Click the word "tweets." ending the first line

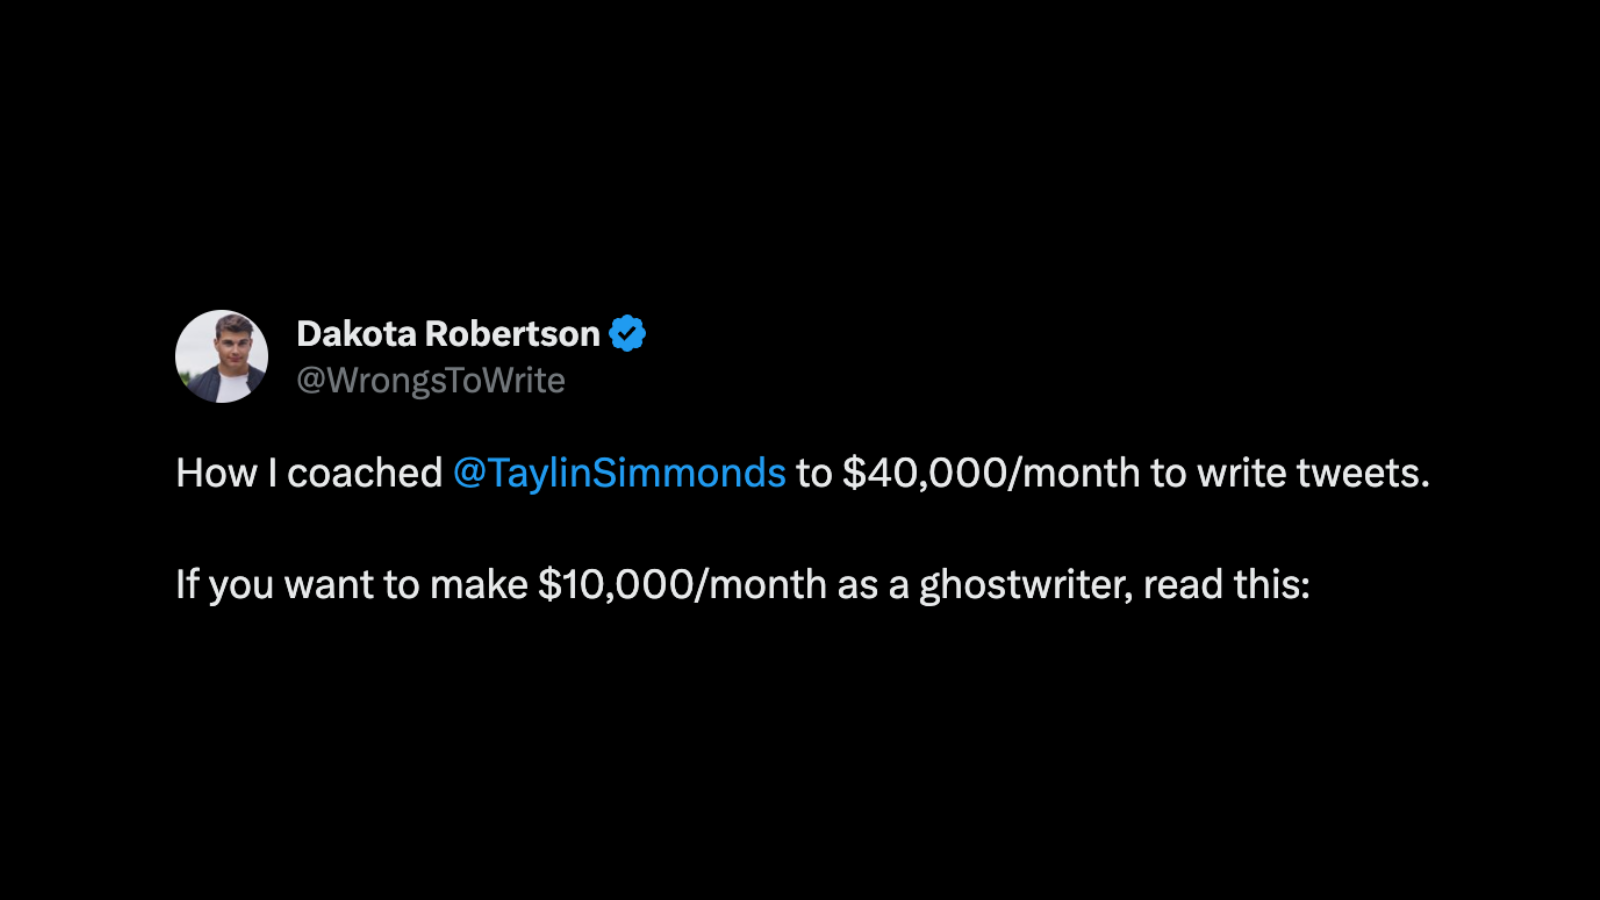(1363, 473)
